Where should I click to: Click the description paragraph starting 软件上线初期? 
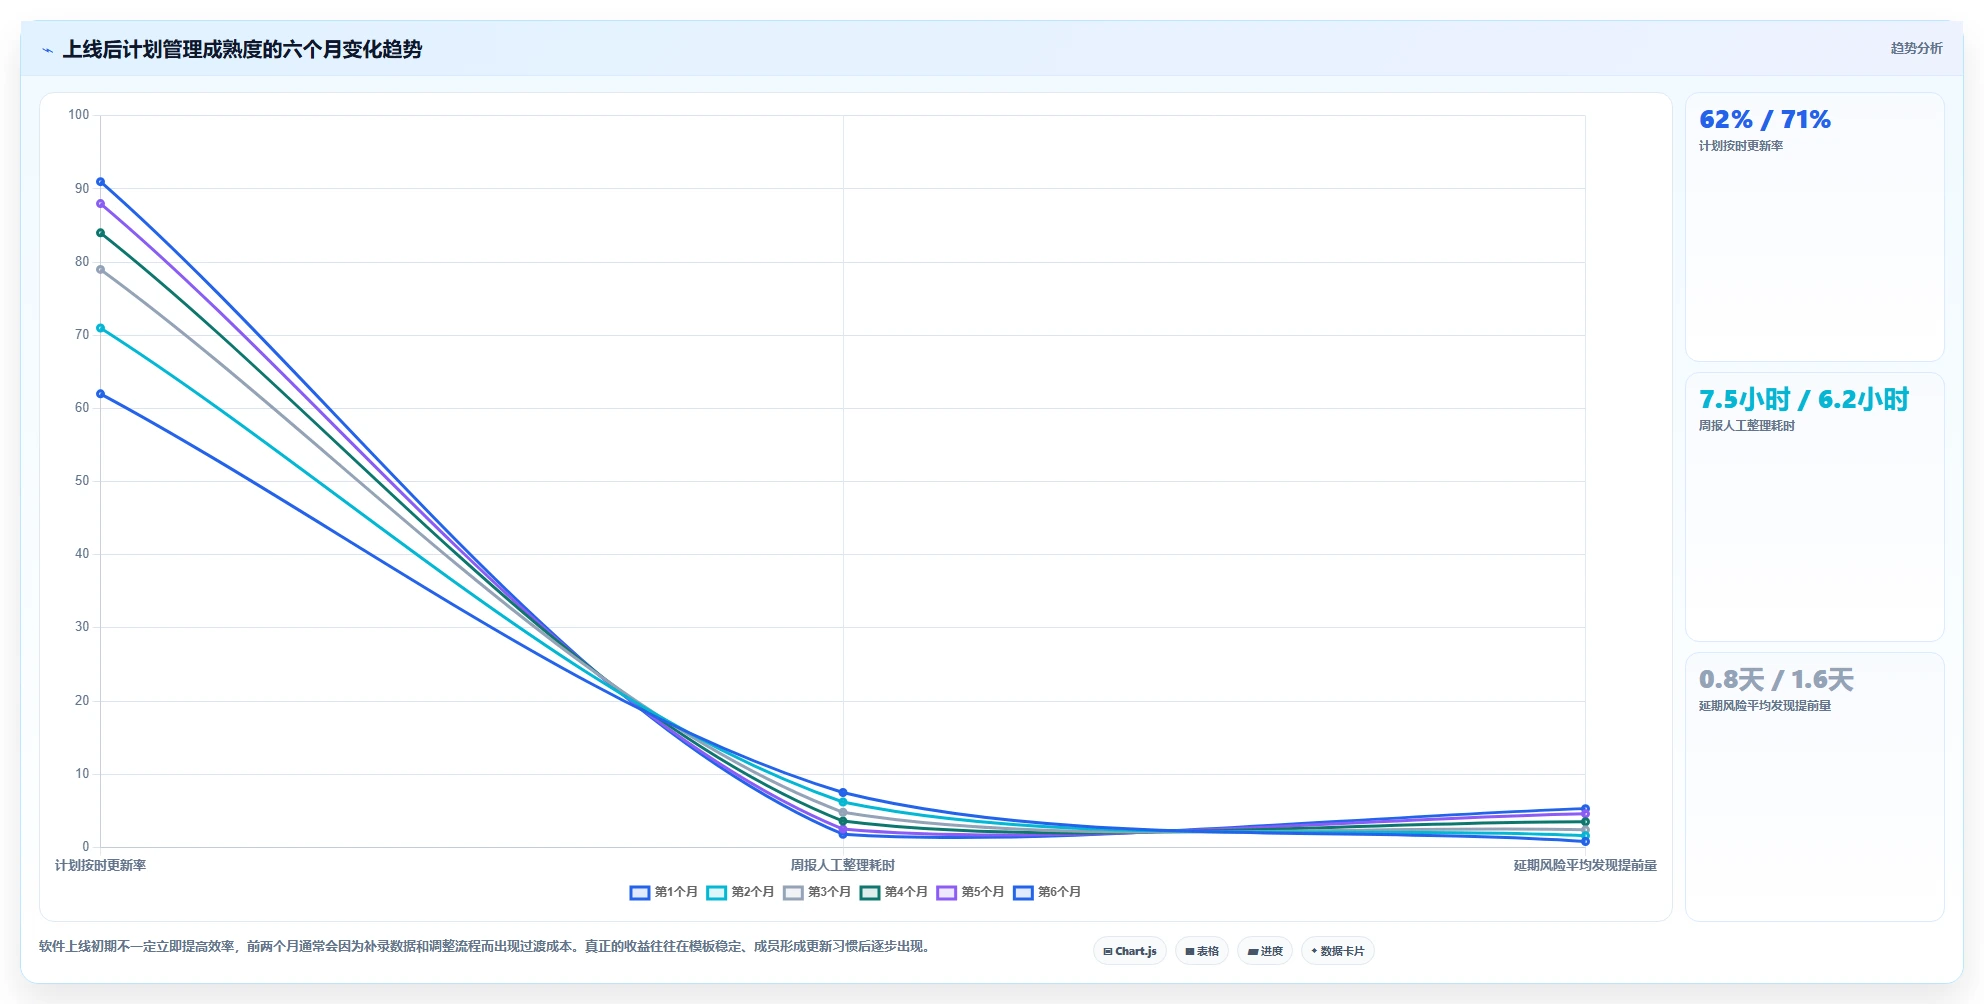coord(487,946)
